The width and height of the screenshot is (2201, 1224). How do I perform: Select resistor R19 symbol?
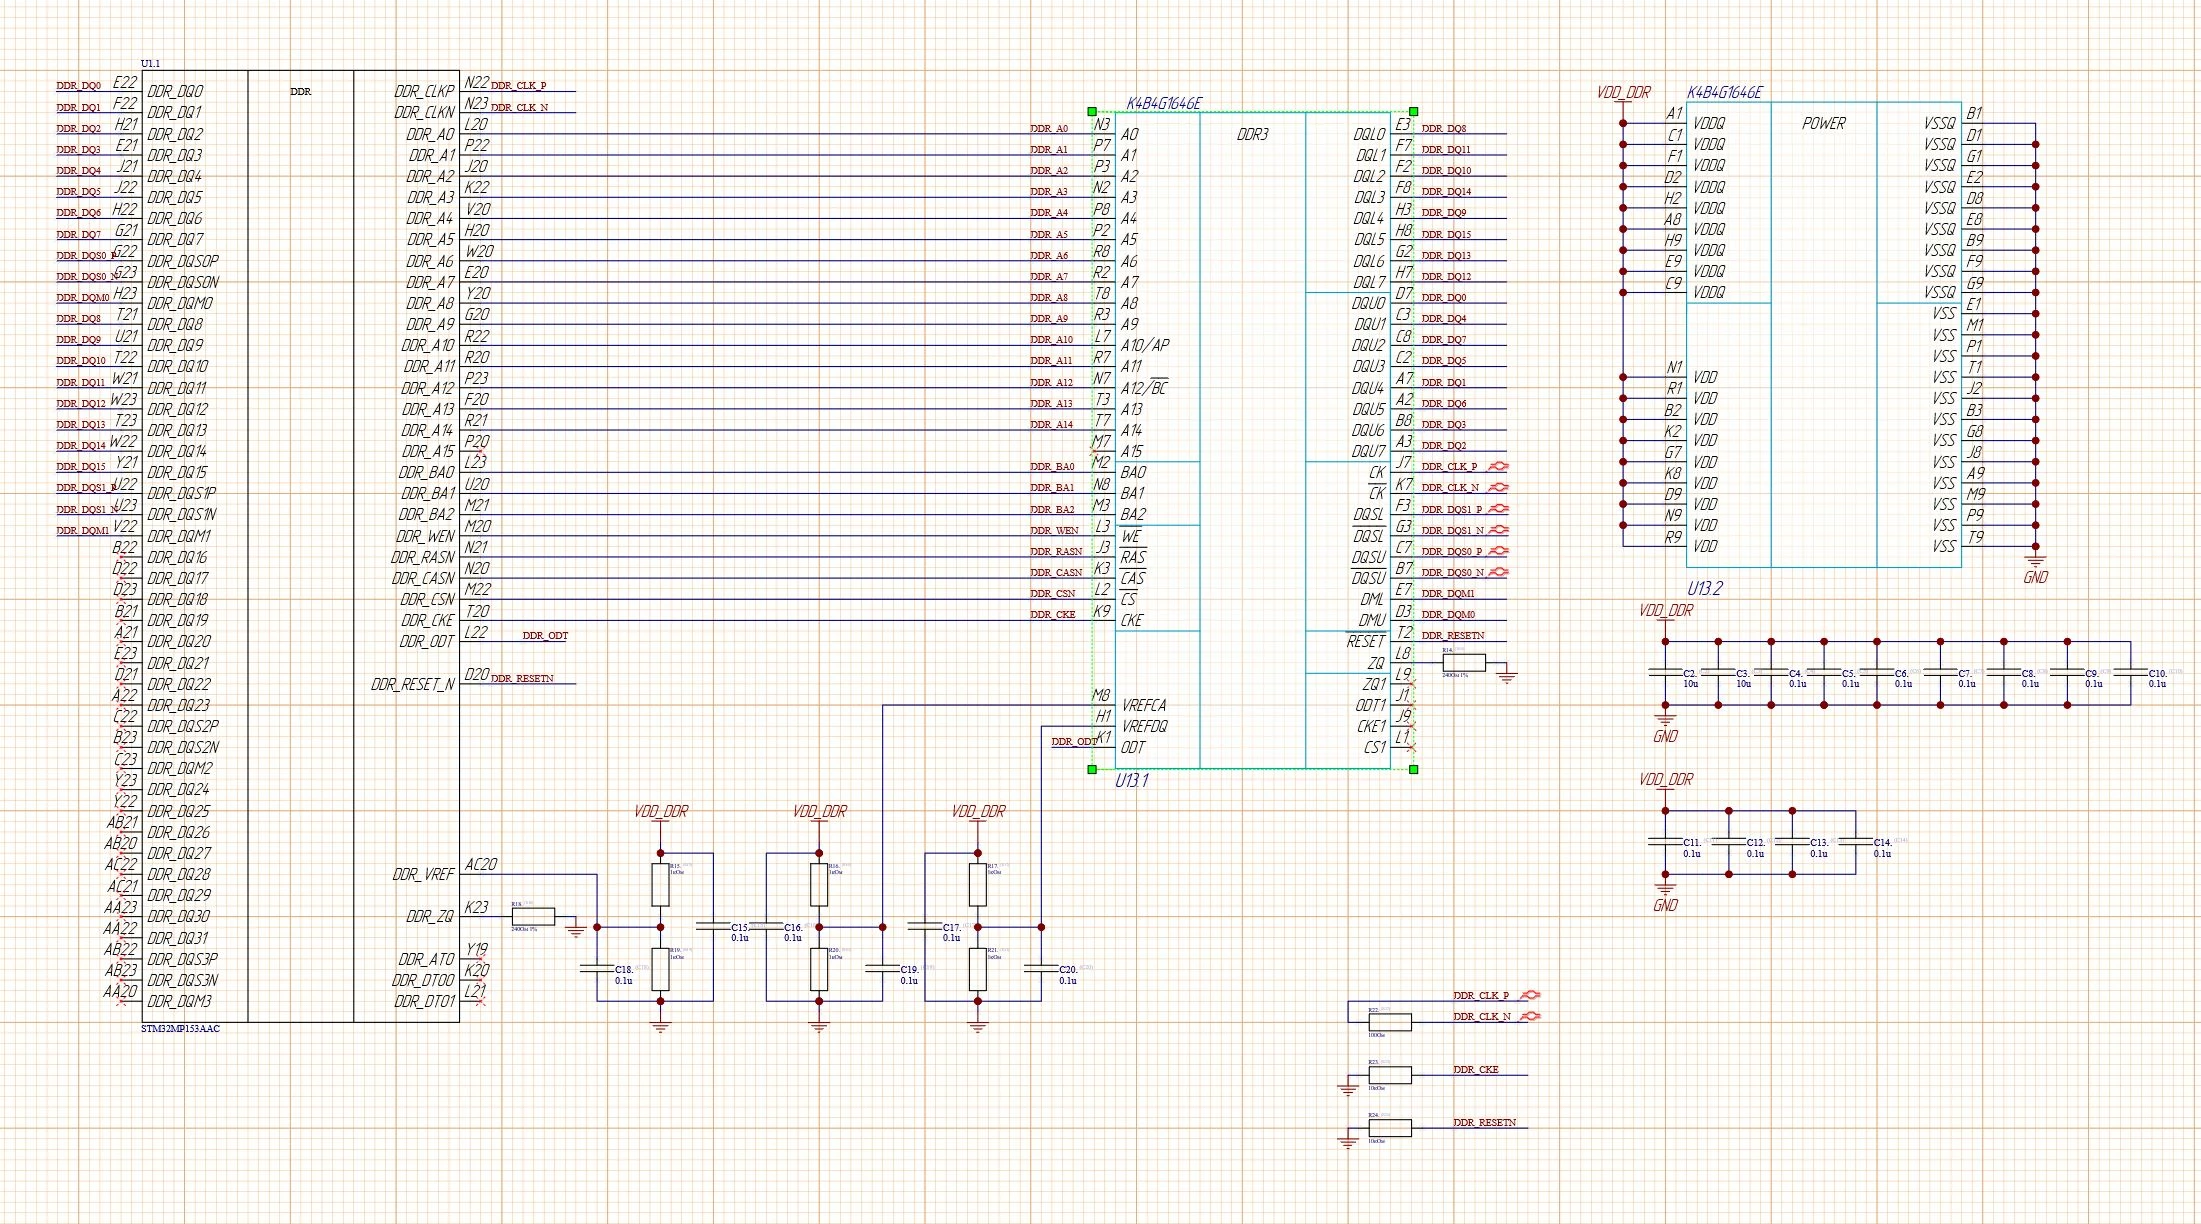point(660,970)
